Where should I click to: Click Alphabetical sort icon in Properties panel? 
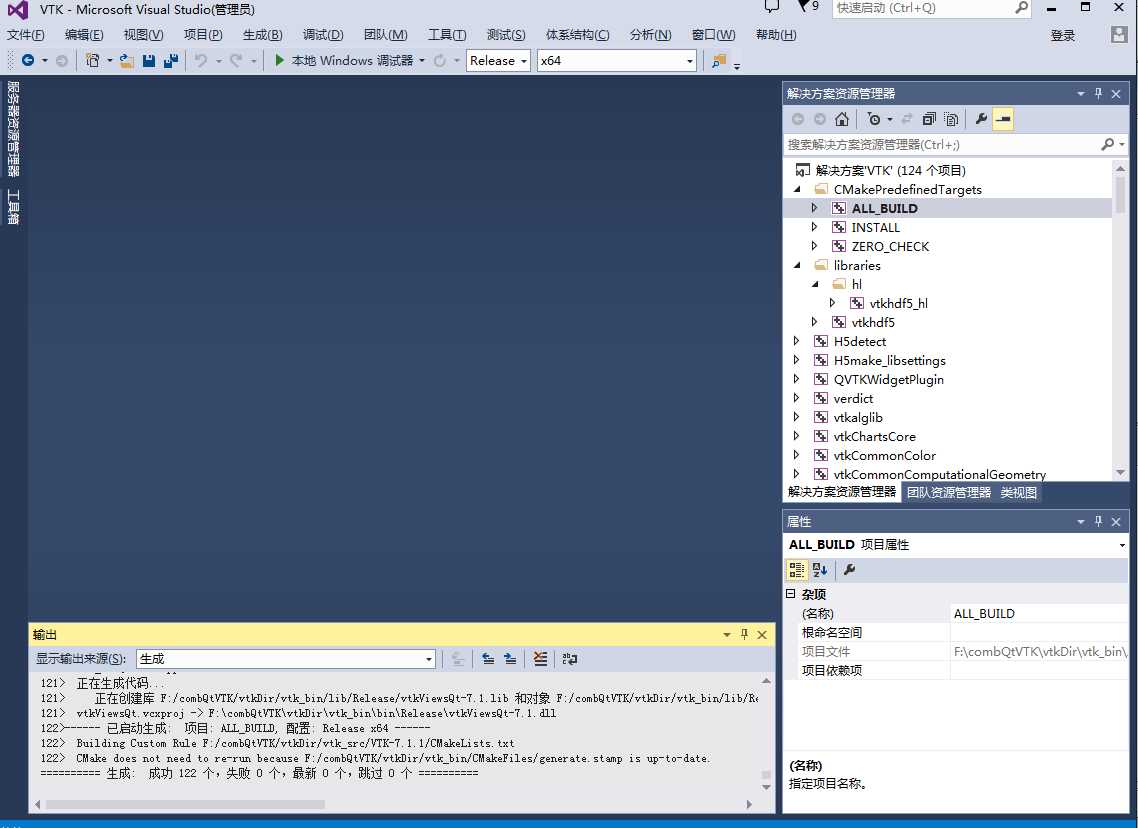[820, 570]
